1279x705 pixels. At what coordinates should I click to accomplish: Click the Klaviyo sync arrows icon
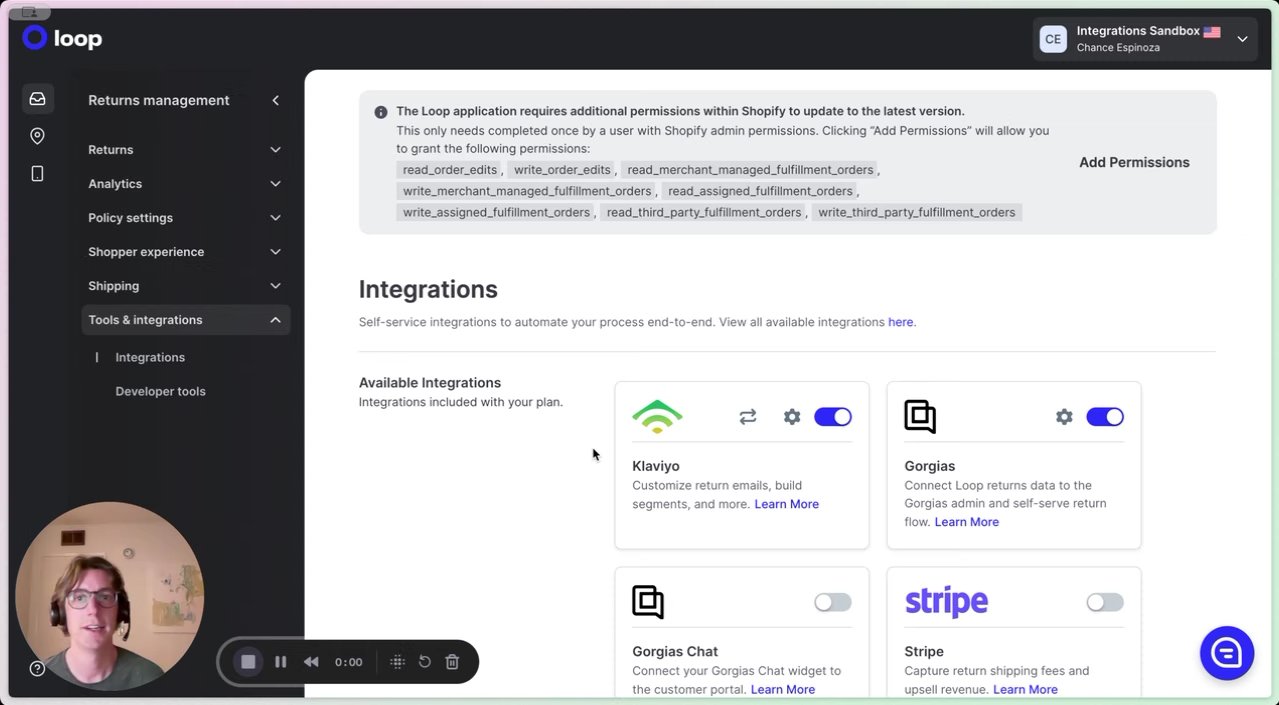tap(748, 417)
